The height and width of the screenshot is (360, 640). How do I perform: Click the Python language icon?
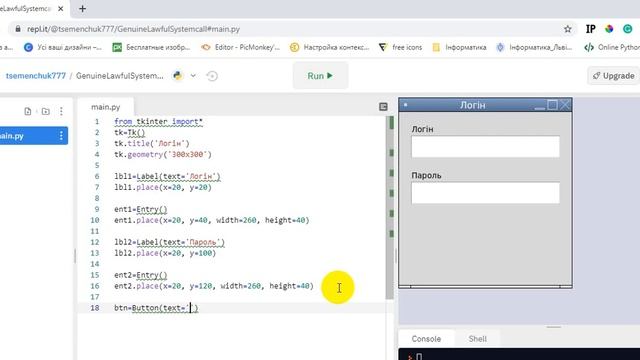coord(178,76)
